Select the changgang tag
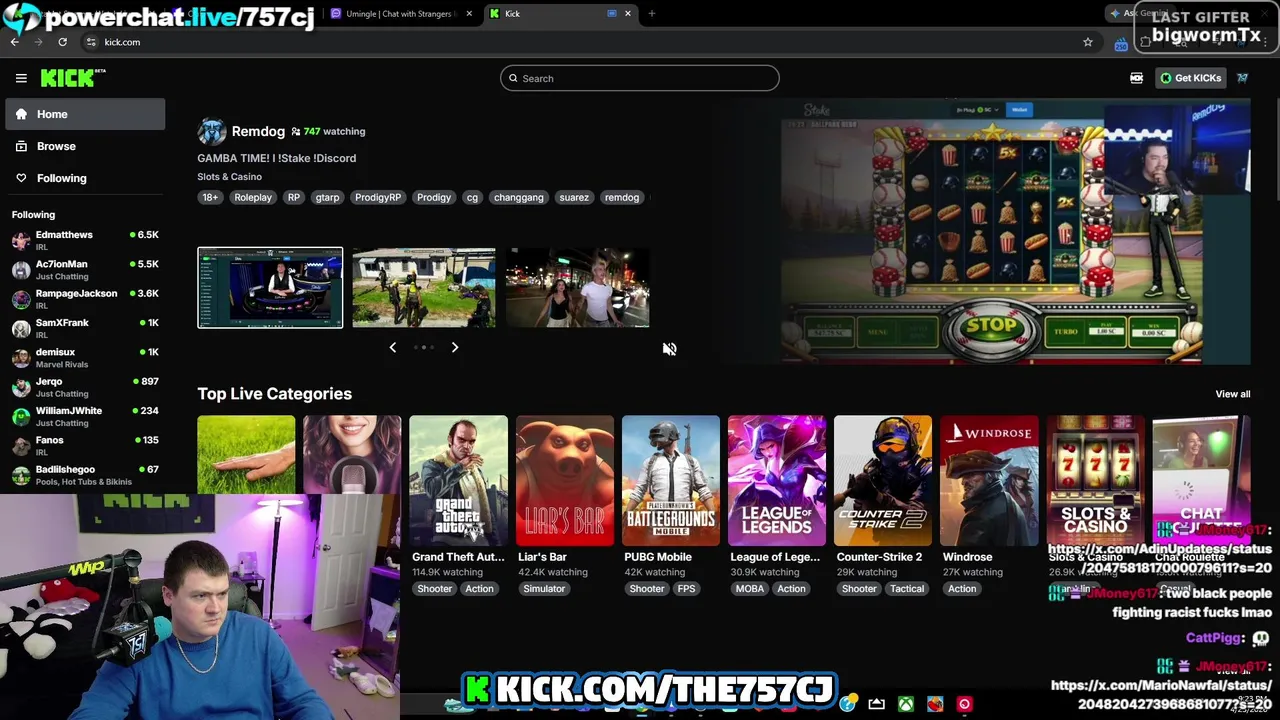1280x720 pixels. [x=518, y=197]
